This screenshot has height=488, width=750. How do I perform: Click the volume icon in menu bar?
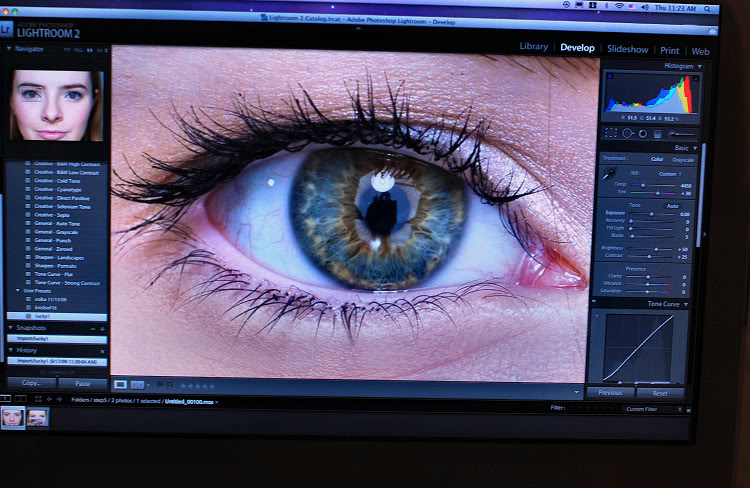645,7
